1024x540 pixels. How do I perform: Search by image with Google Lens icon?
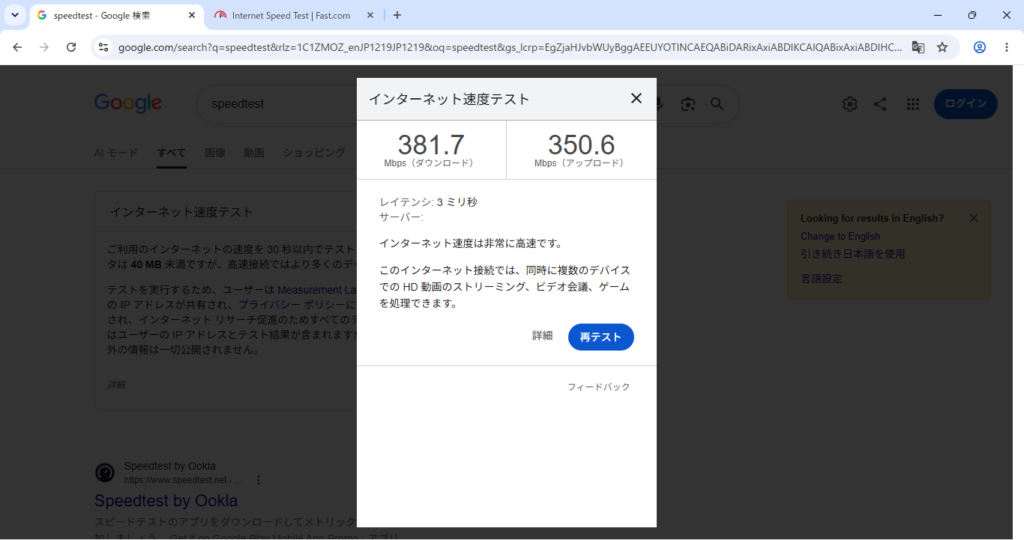click(688, 104)
